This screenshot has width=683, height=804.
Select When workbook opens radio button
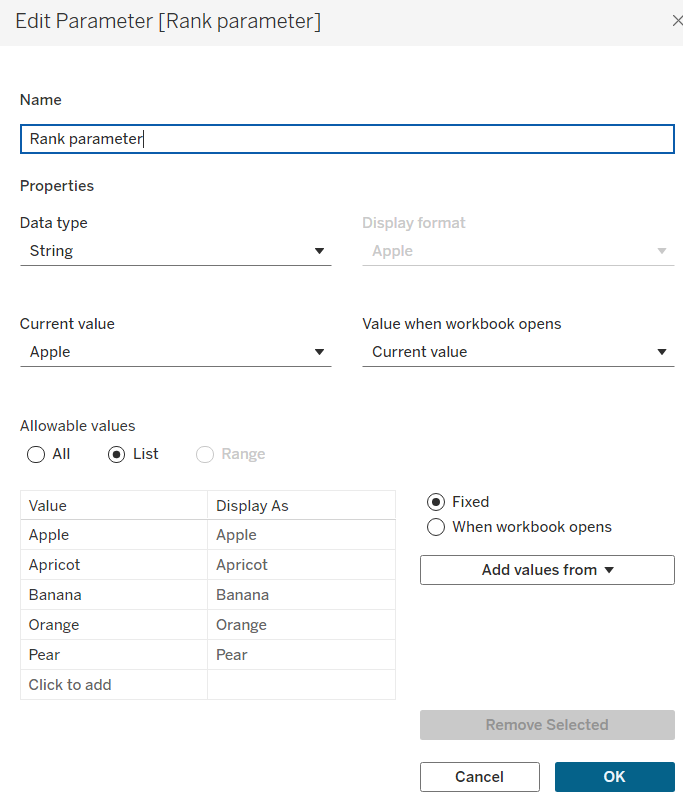436,527
